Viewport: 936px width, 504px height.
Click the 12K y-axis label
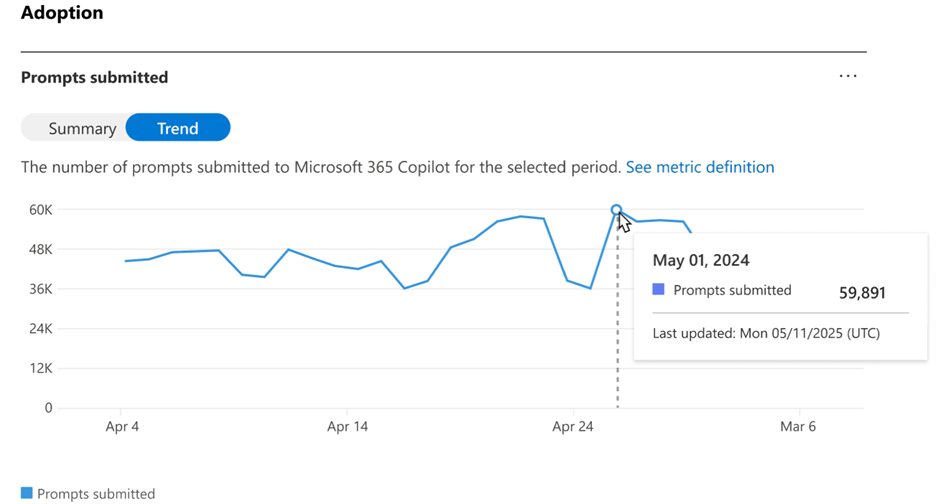tap(40, 368)
